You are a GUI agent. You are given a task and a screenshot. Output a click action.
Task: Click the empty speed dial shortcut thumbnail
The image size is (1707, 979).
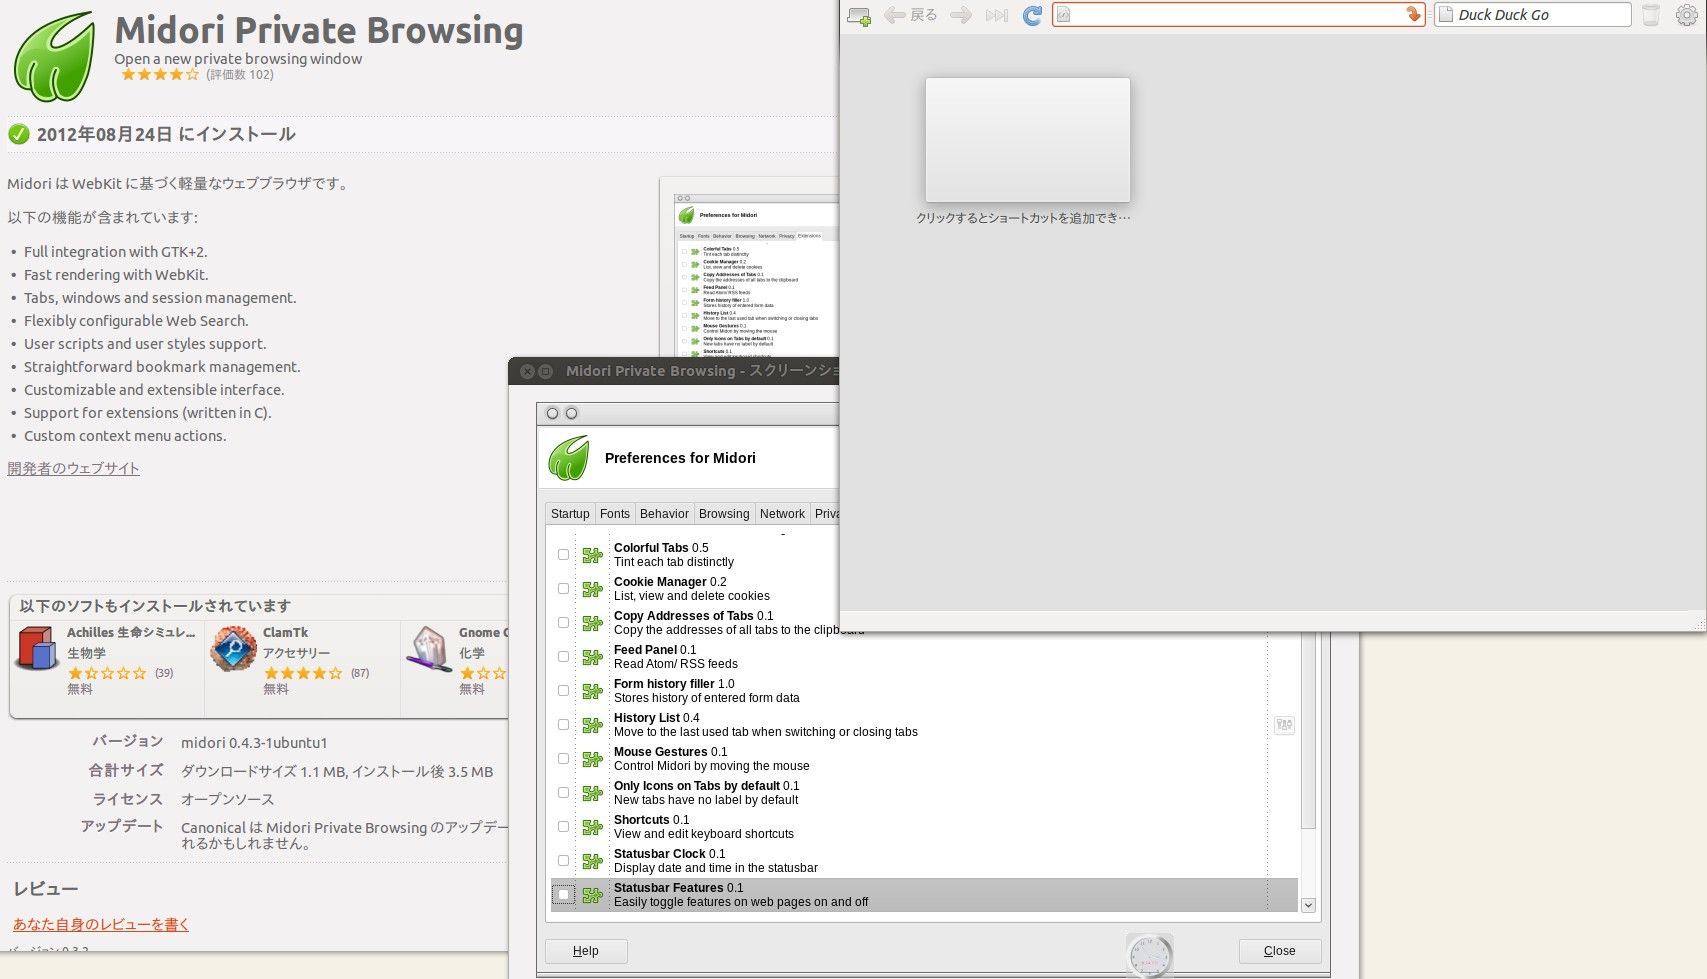point(1028,140)
